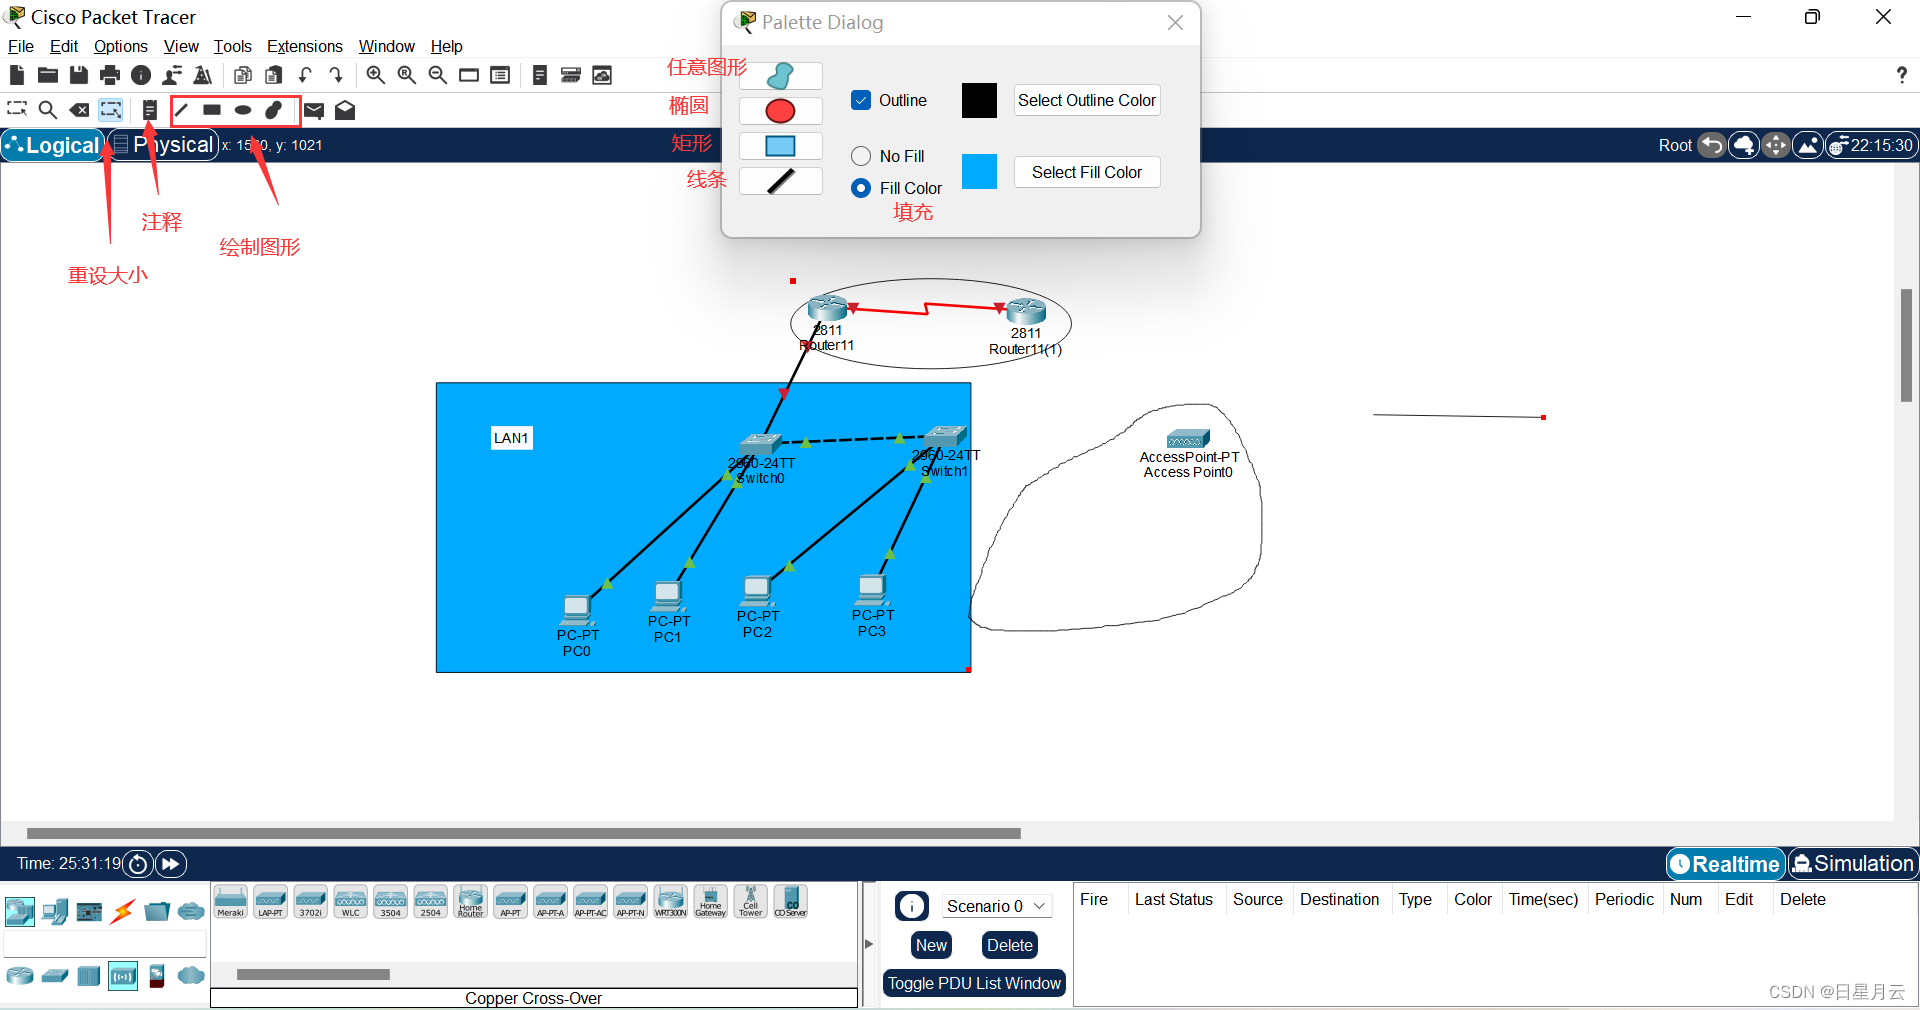Click the Redo arrow icon
1920x1010 pixels.
(x=336, y=75)
